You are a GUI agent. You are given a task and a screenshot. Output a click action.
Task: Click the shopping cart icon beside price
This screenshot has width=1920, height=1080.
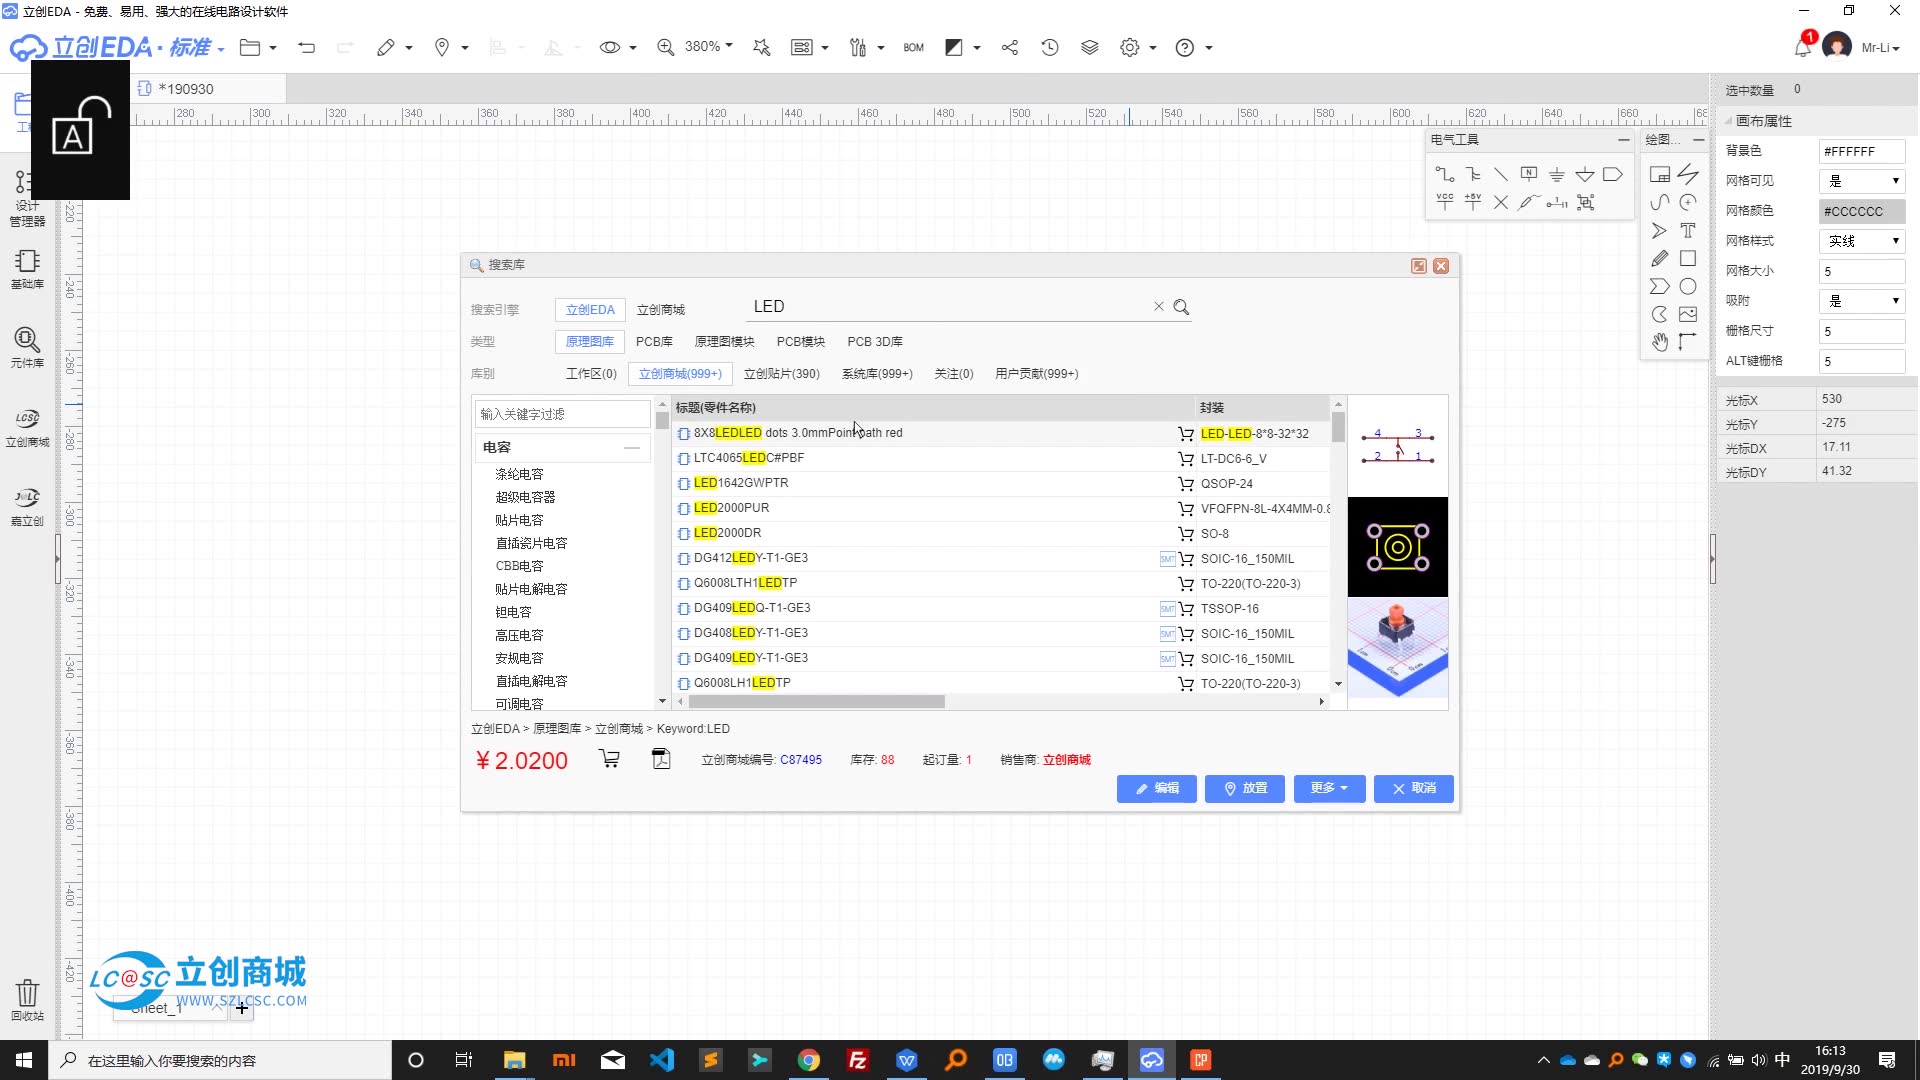point(609,759)
